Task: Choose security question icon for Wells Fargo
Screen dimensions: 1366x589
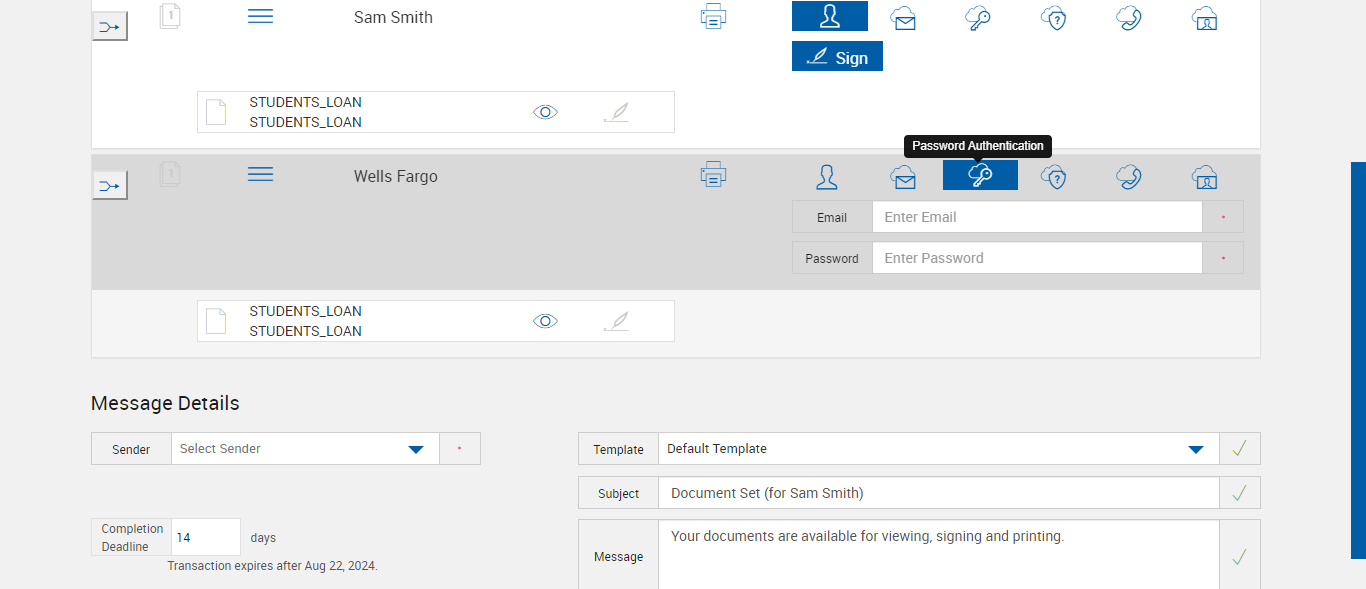Action: pyautogui.click(x=1054, y=177)
